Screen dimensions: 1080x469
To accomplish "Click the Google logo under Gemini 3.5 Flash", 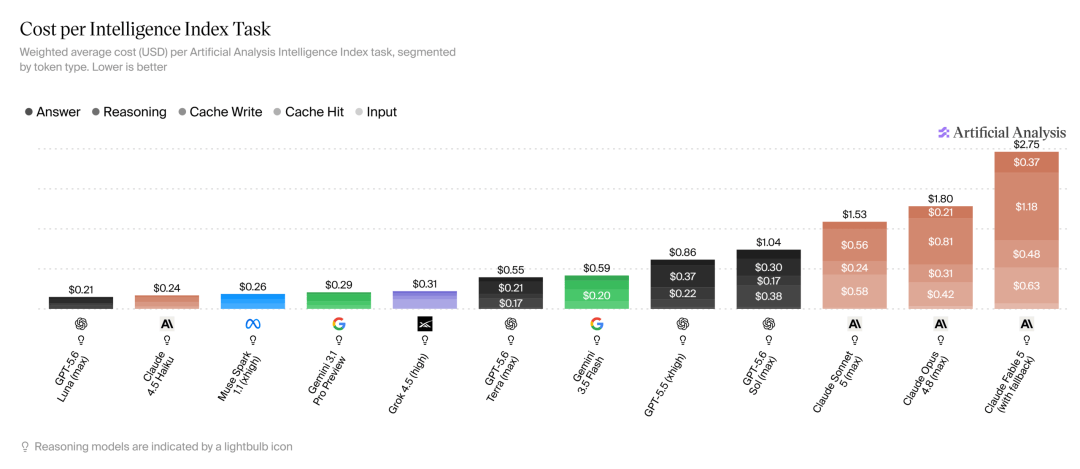I will pyautogui.click(x=596, y=323).
